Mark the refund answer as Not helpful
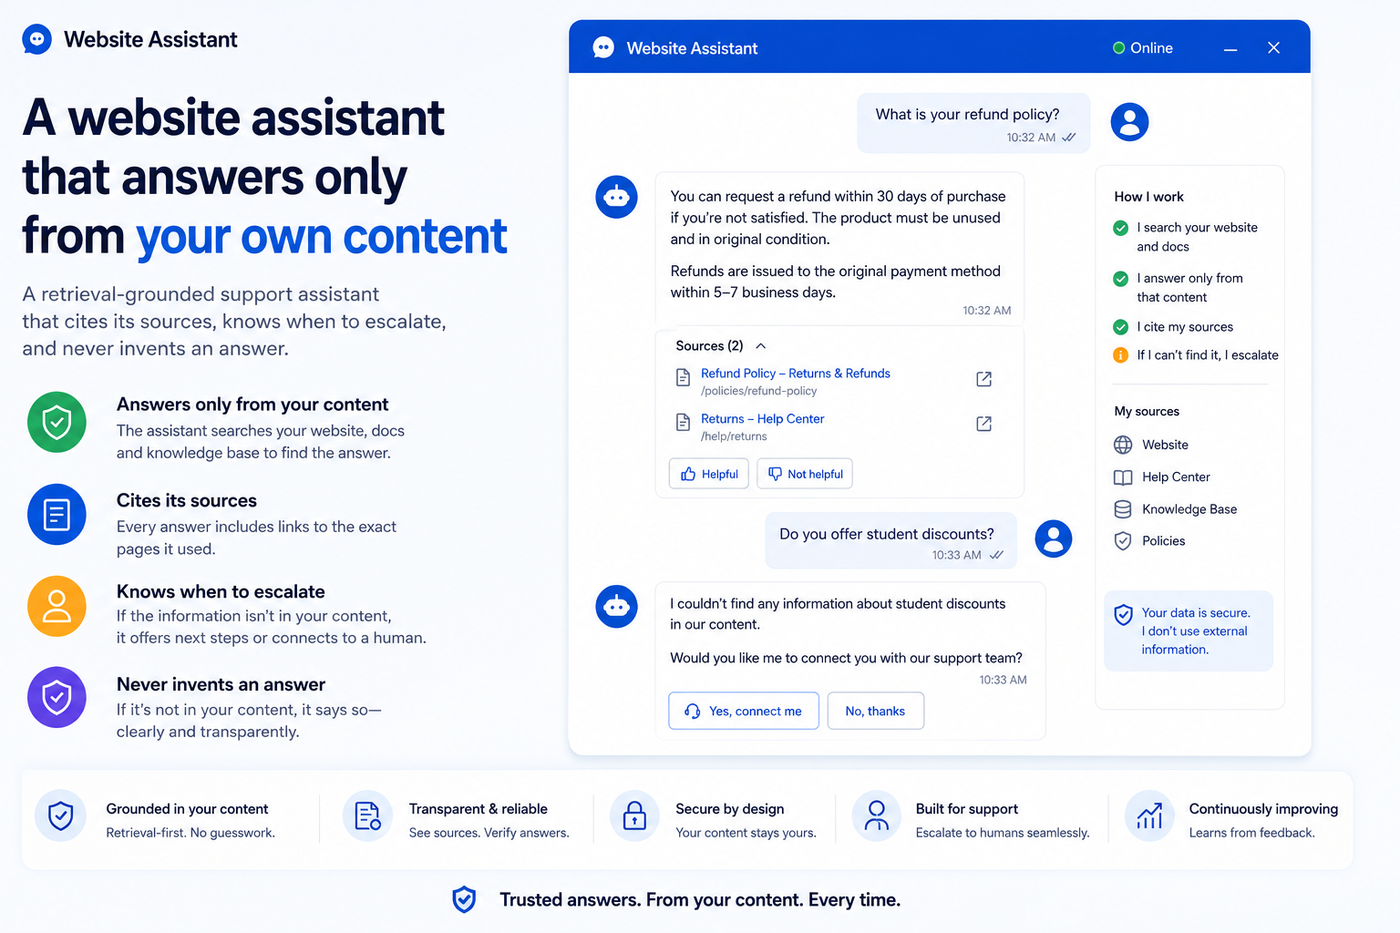 [805, 474]
